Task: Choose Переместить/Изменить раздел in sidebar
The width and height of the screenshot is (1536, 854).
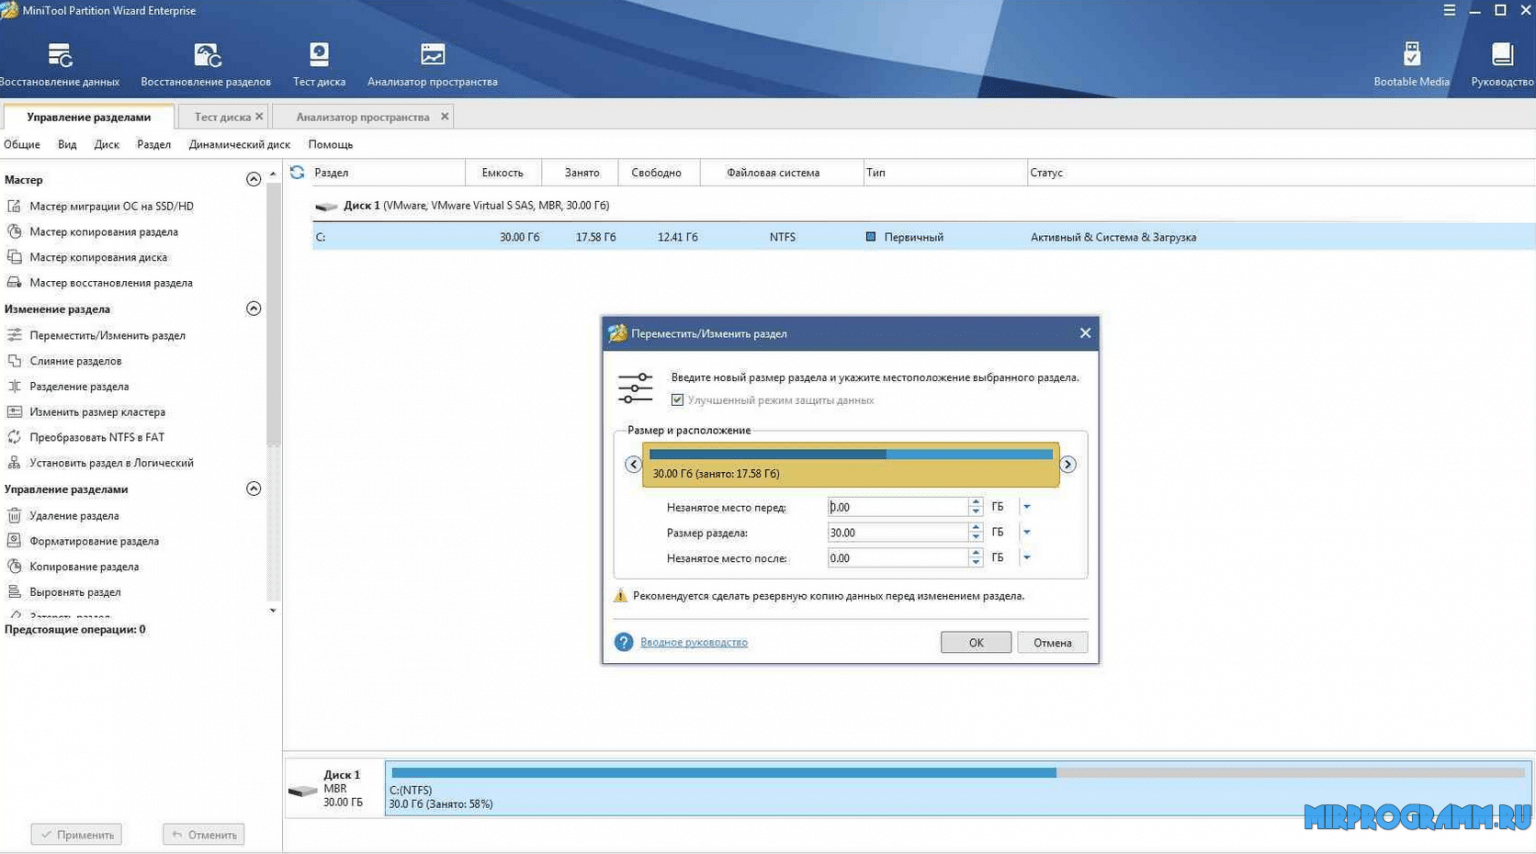Action: (107, 336)
